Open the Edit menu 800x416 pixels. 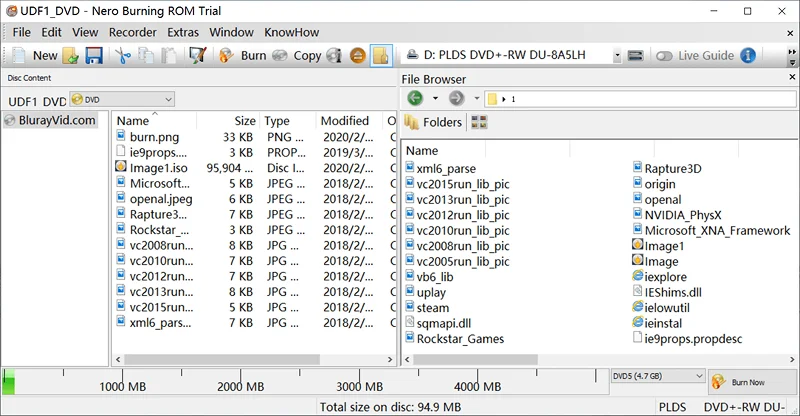(x=51, y=32)
